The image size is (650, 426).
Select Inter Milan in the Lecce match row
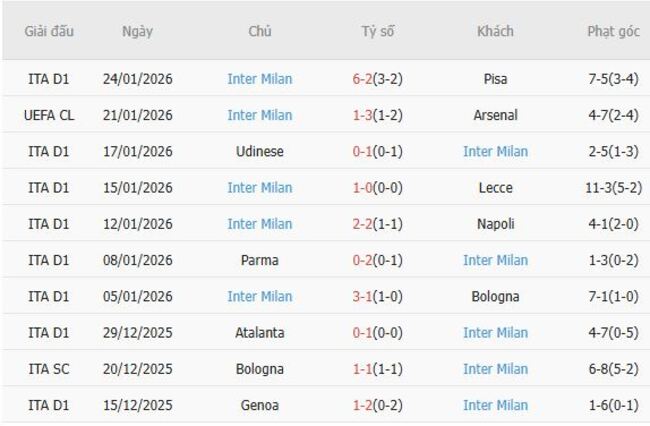[x=260, y=187]
